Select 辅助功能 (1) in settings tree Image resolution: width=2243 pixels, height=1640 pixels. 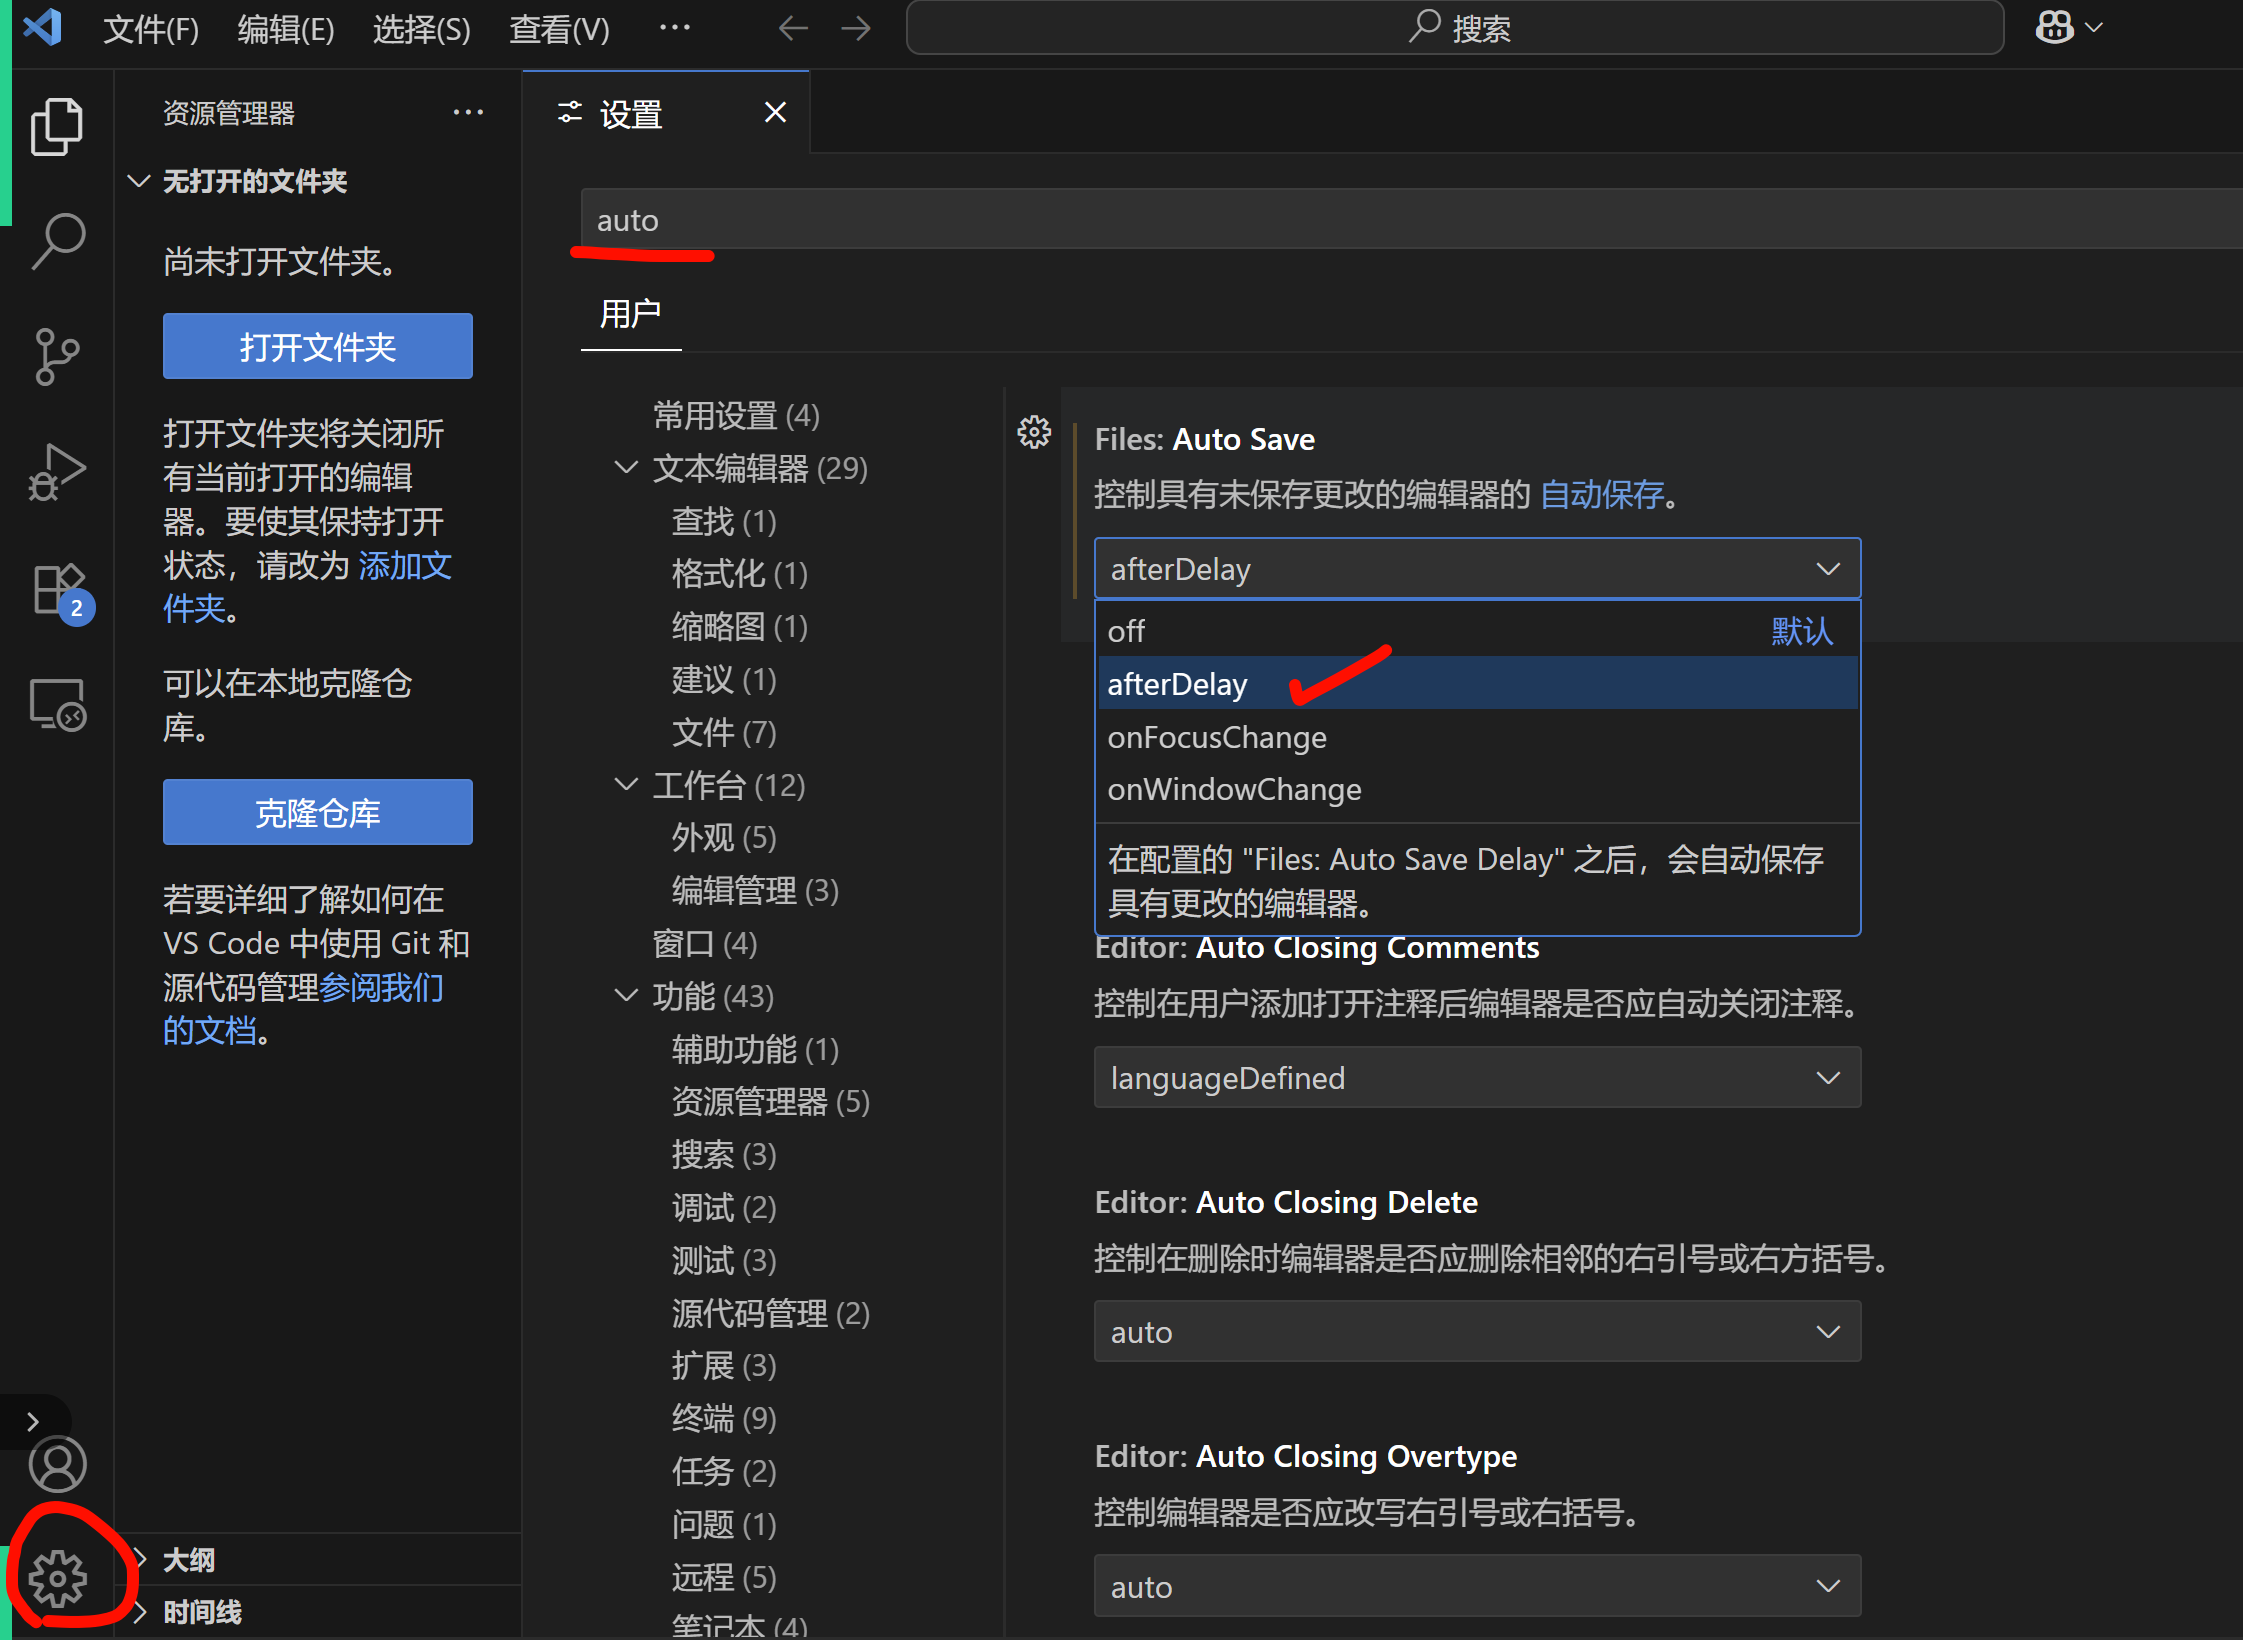click(755, 1049)
